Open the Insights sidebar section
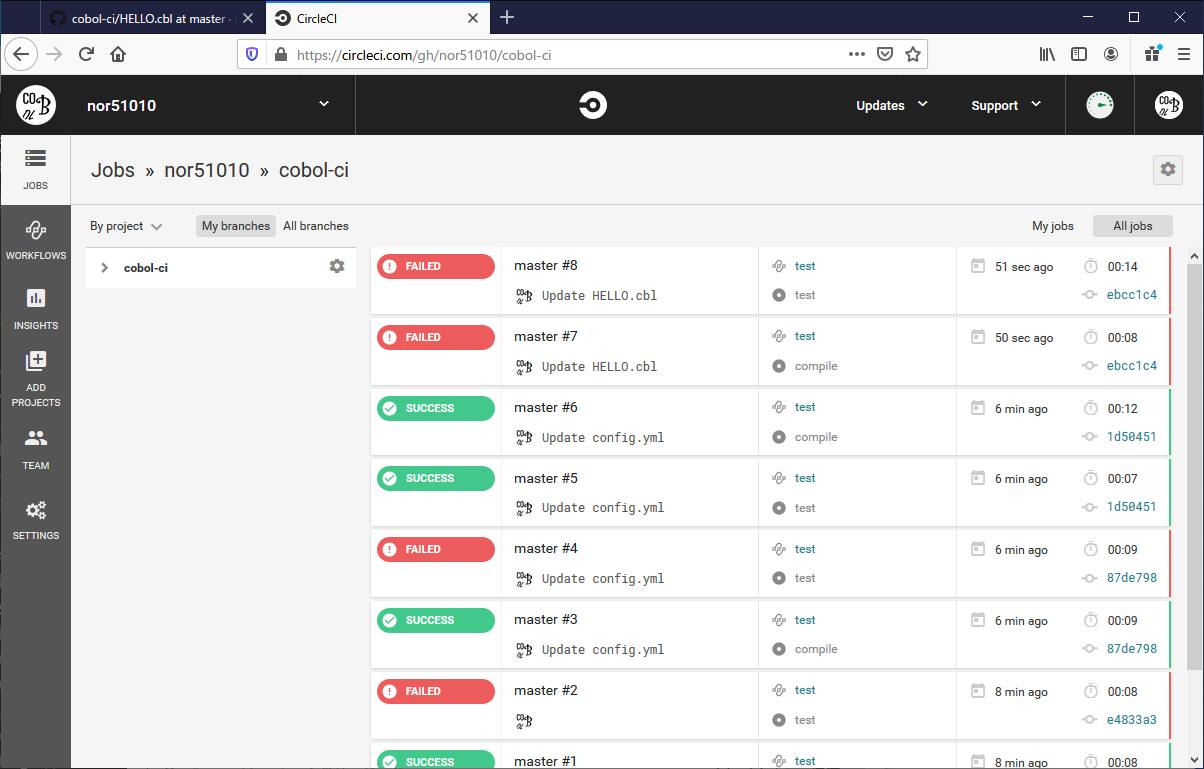The width and height of the screenshot is (1204, 769). coord(35,310)
